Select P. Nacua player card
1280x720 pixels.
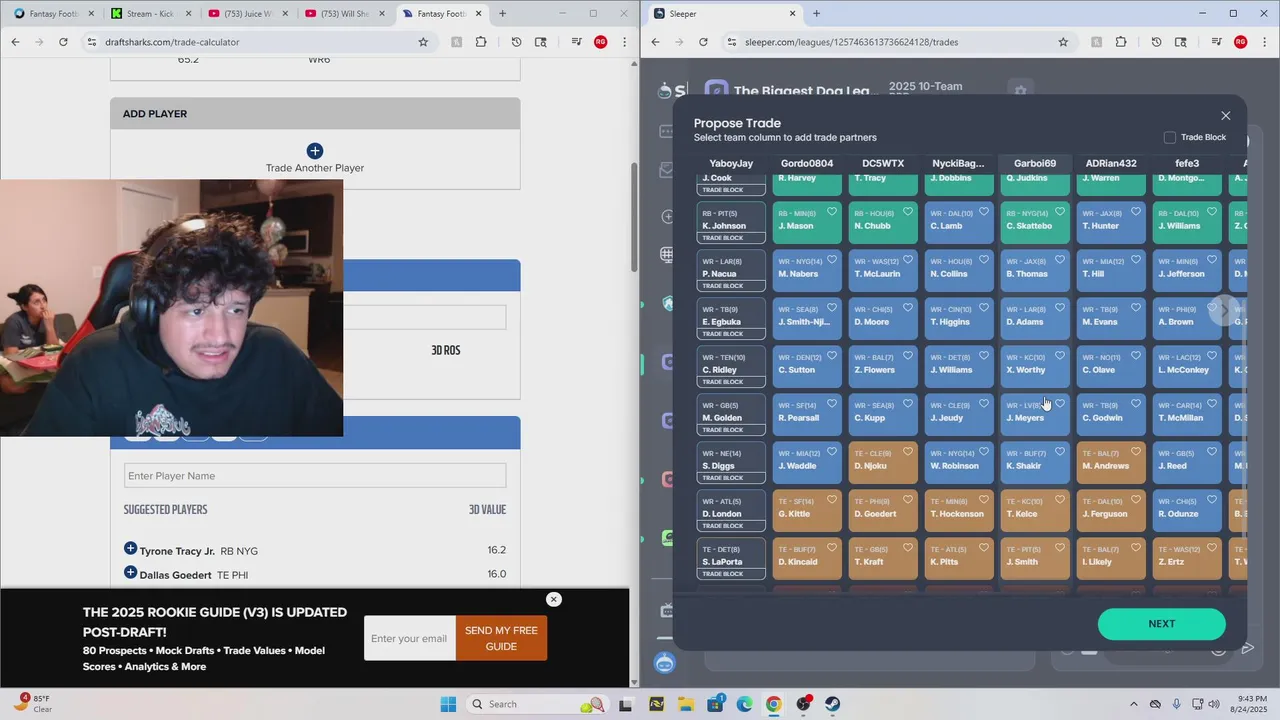[732, 271]
